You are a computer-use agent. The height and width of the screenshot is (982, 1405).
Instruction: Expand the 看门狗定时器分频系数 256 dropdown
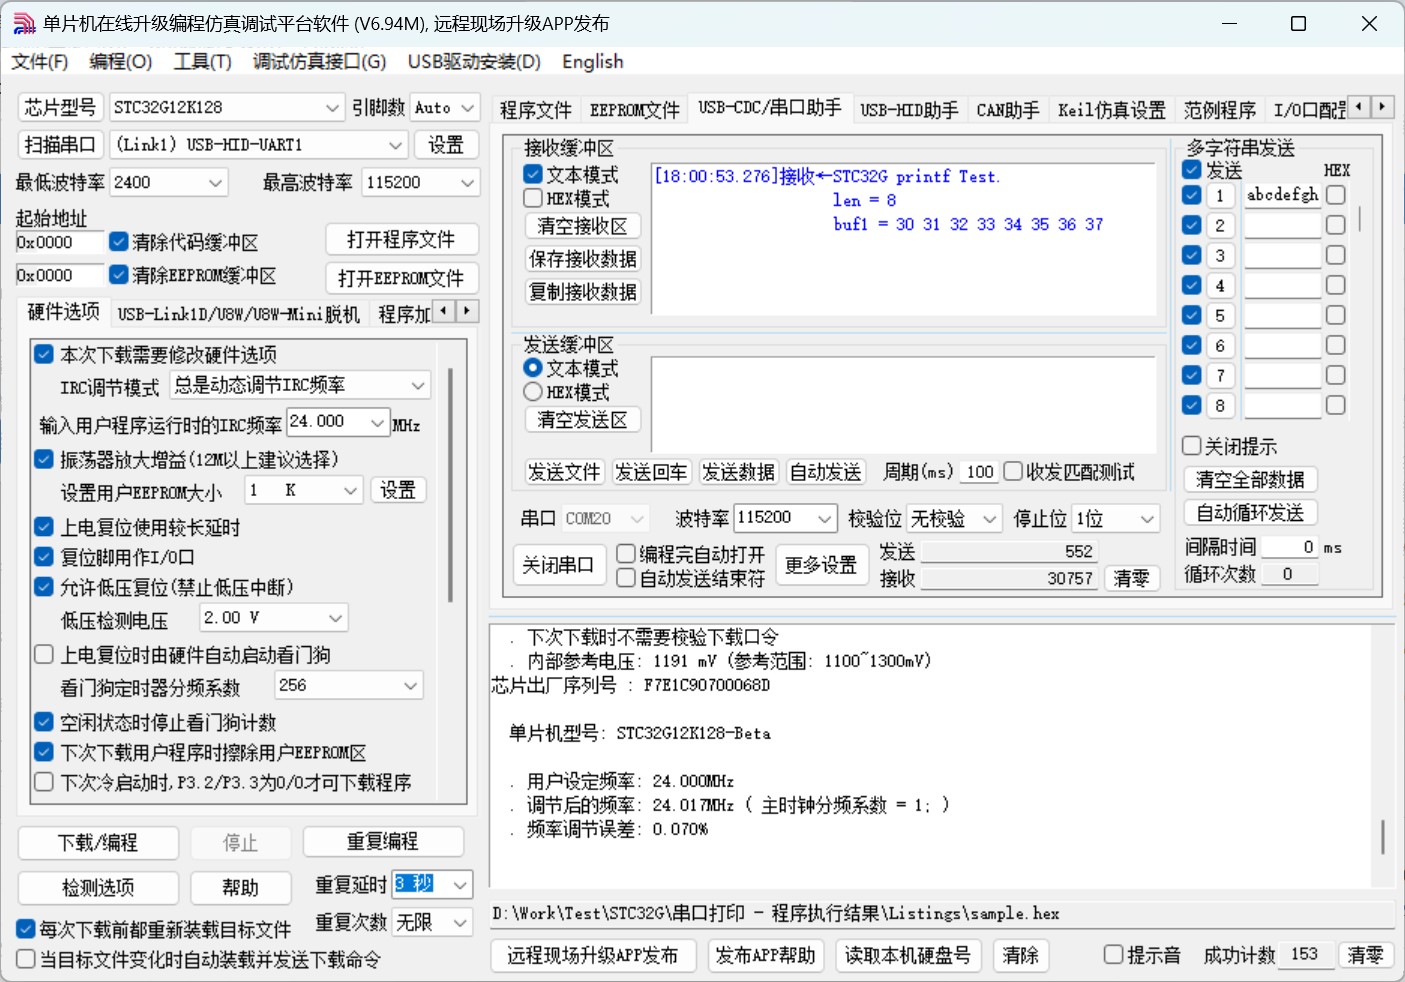point(411,685)
